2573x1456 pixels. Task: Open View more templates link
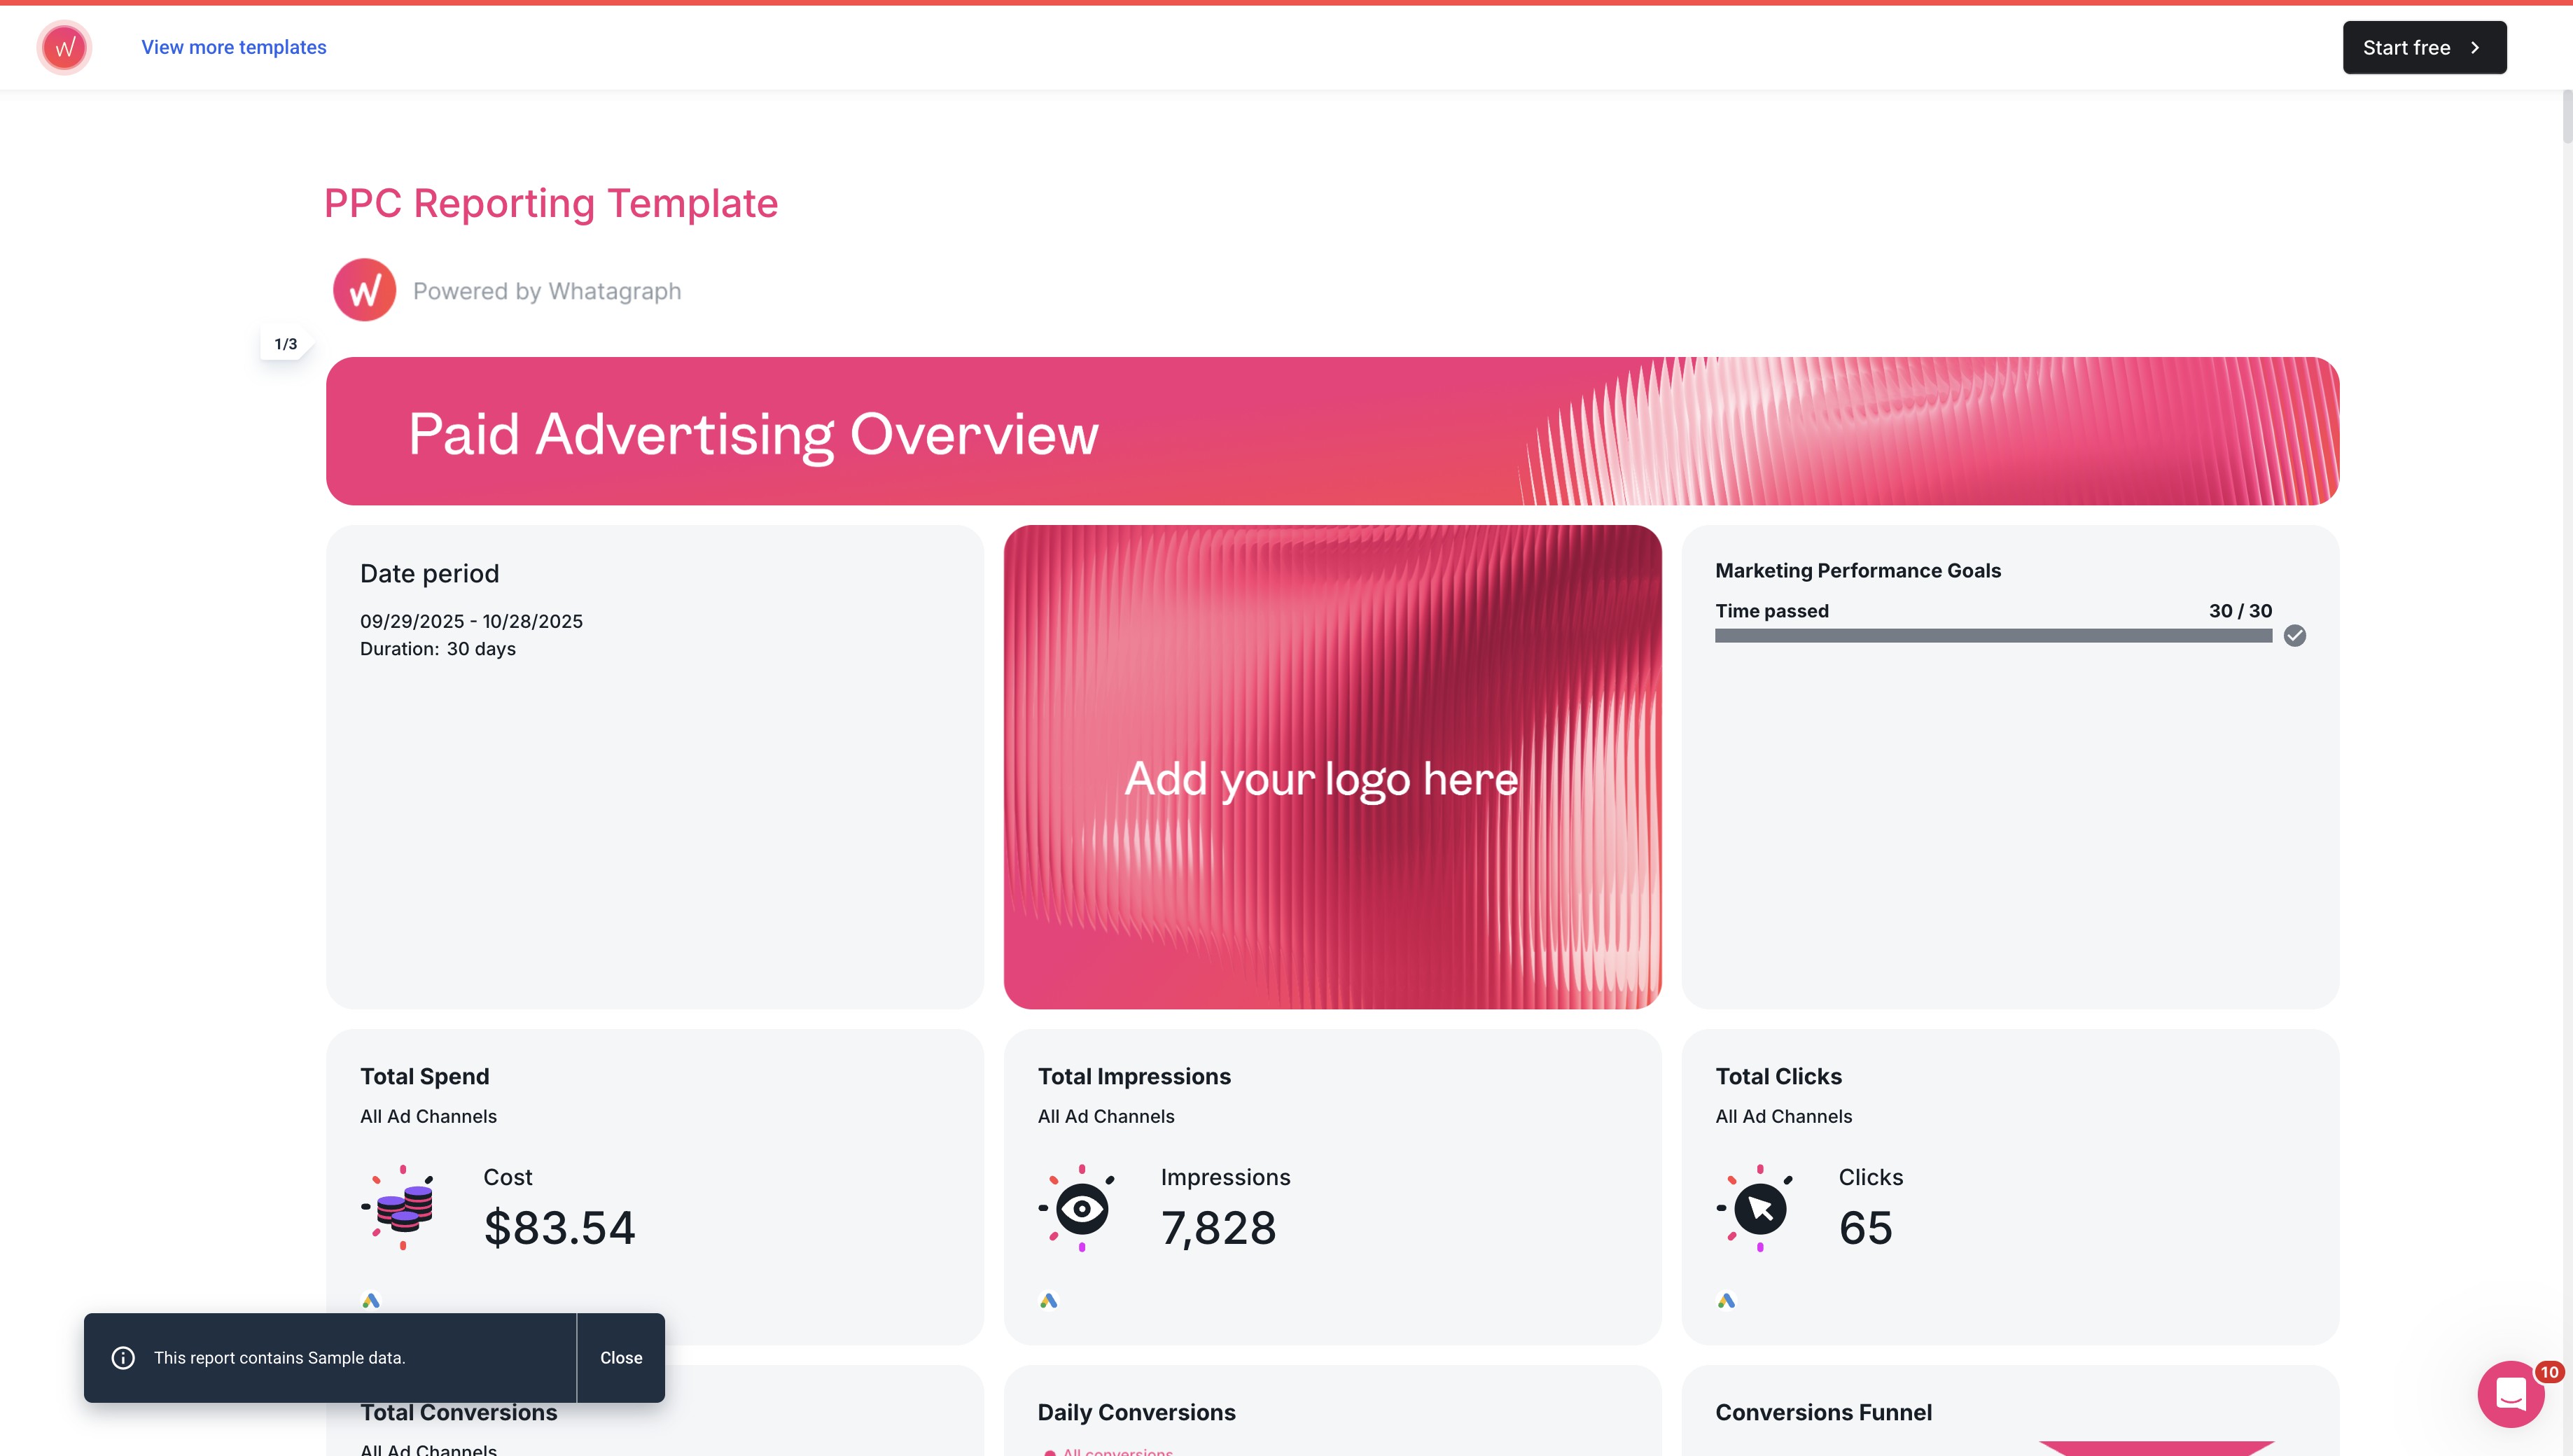(x=233, y=47)
